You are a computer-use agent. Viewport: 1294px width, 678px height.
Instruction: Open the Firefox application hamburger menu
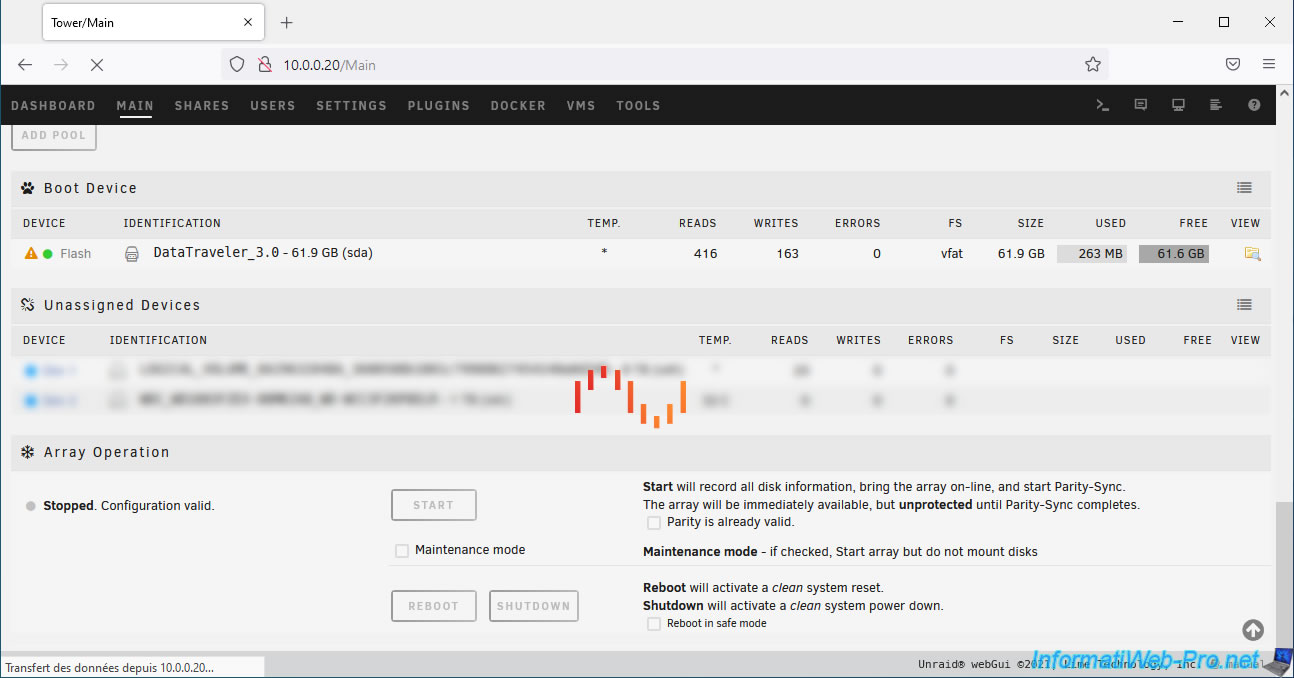coord(1269,64)
